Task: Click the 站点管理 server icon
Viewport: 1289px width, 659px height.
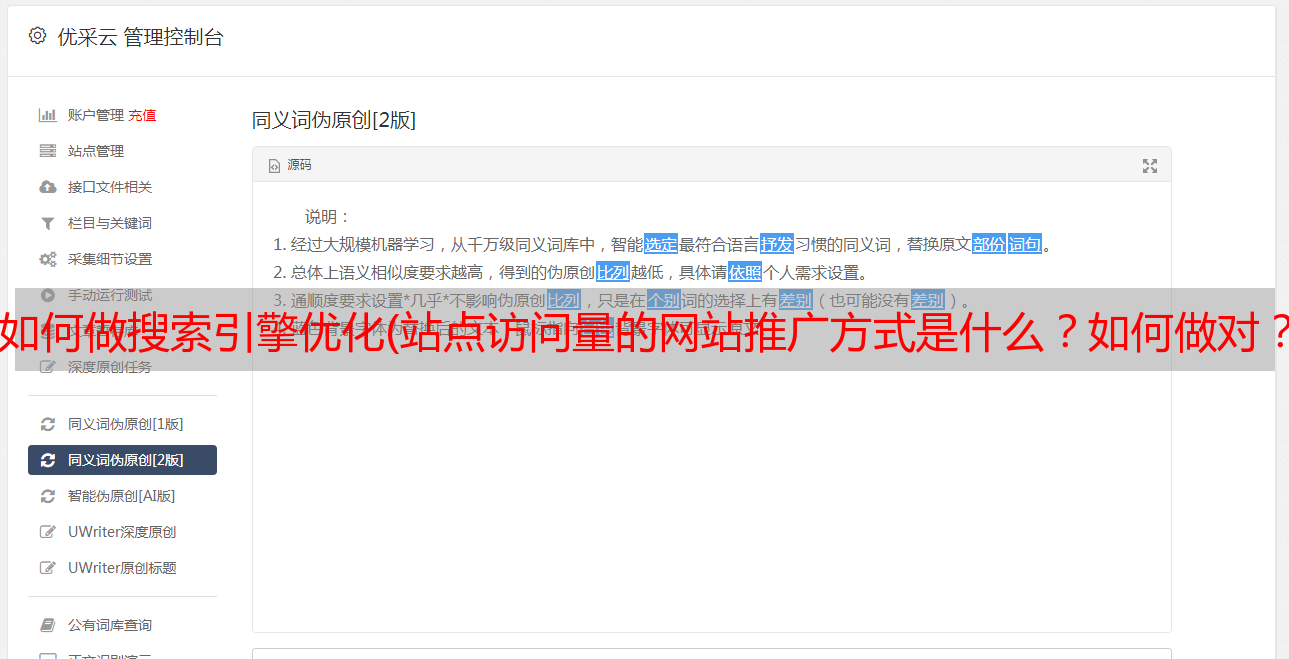Action: 47,151
